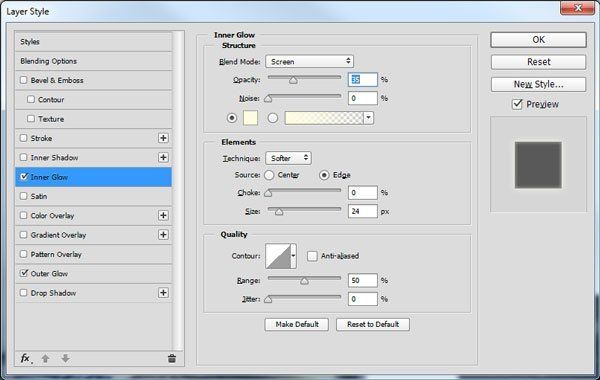Open the fx effects menu icon
Screen dimensions: 600x380
26,359
